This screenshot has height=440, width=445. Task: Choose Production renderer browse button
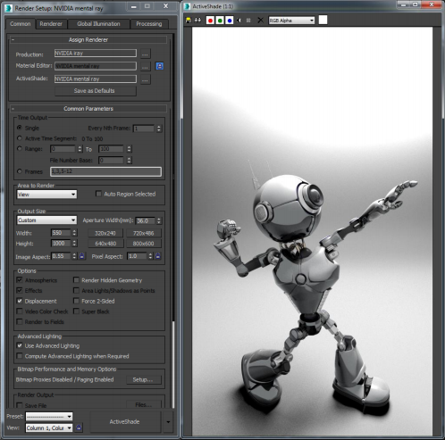pos(145,53)
